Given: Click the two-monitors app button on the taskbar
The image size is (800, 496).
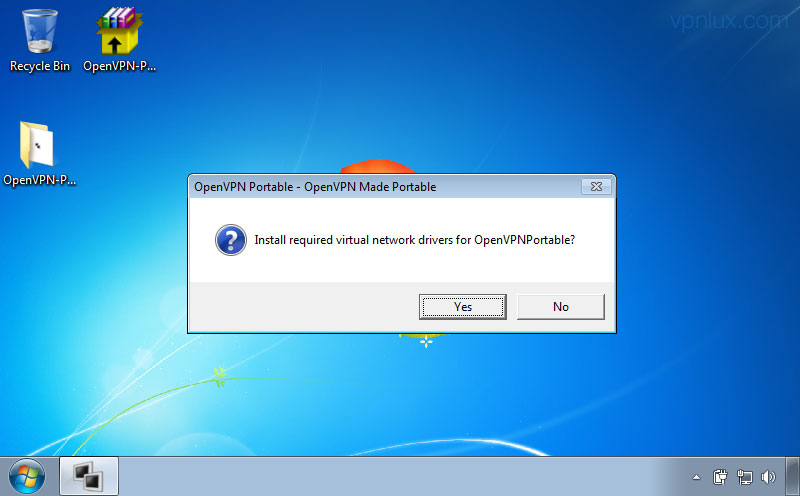Looking at the screenshot, I should click(89, 477).
